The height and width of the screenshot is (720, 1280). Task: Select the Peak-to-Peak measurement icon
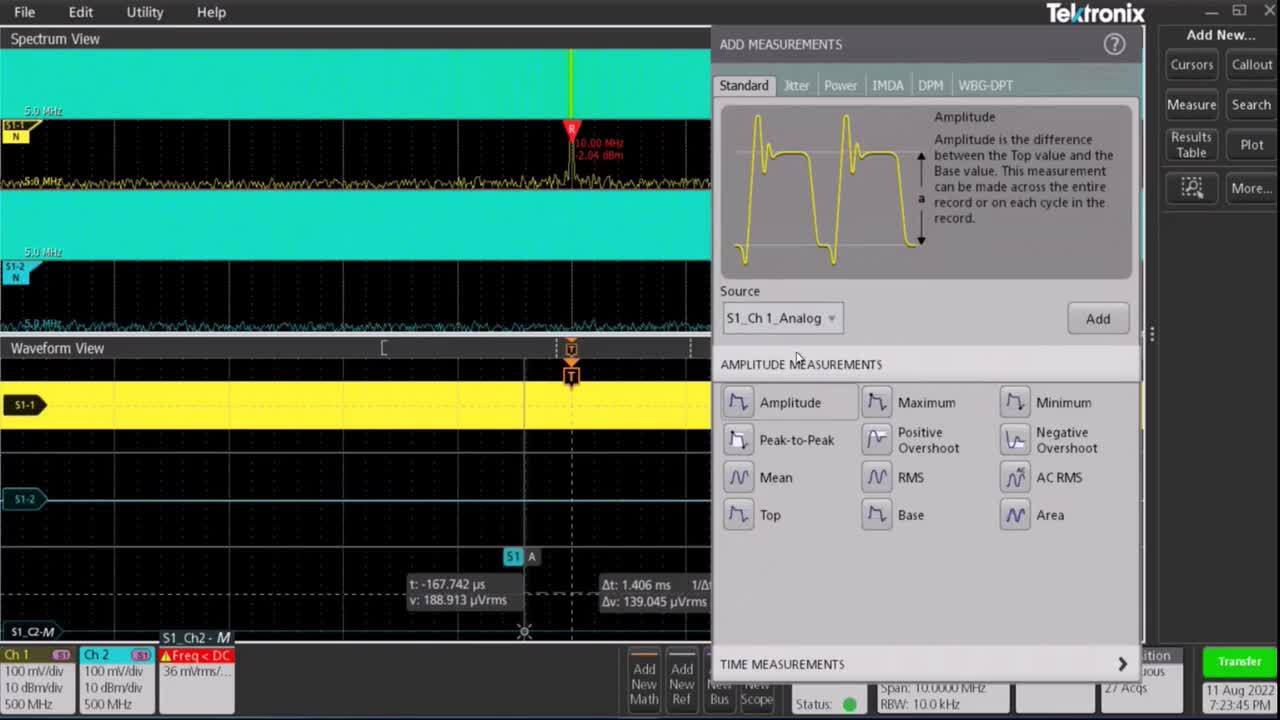point(738,440)
